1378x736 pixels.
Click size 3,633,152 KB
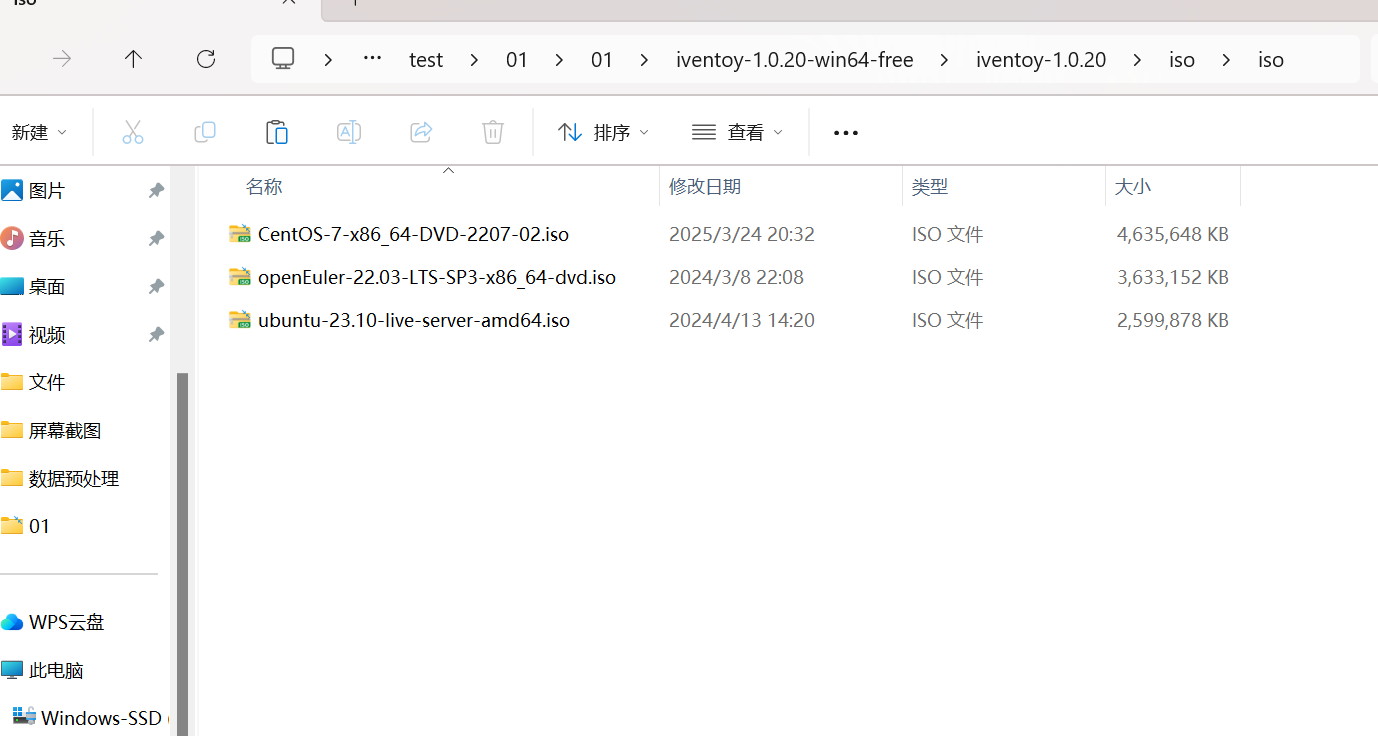(x=1173, y=277)
